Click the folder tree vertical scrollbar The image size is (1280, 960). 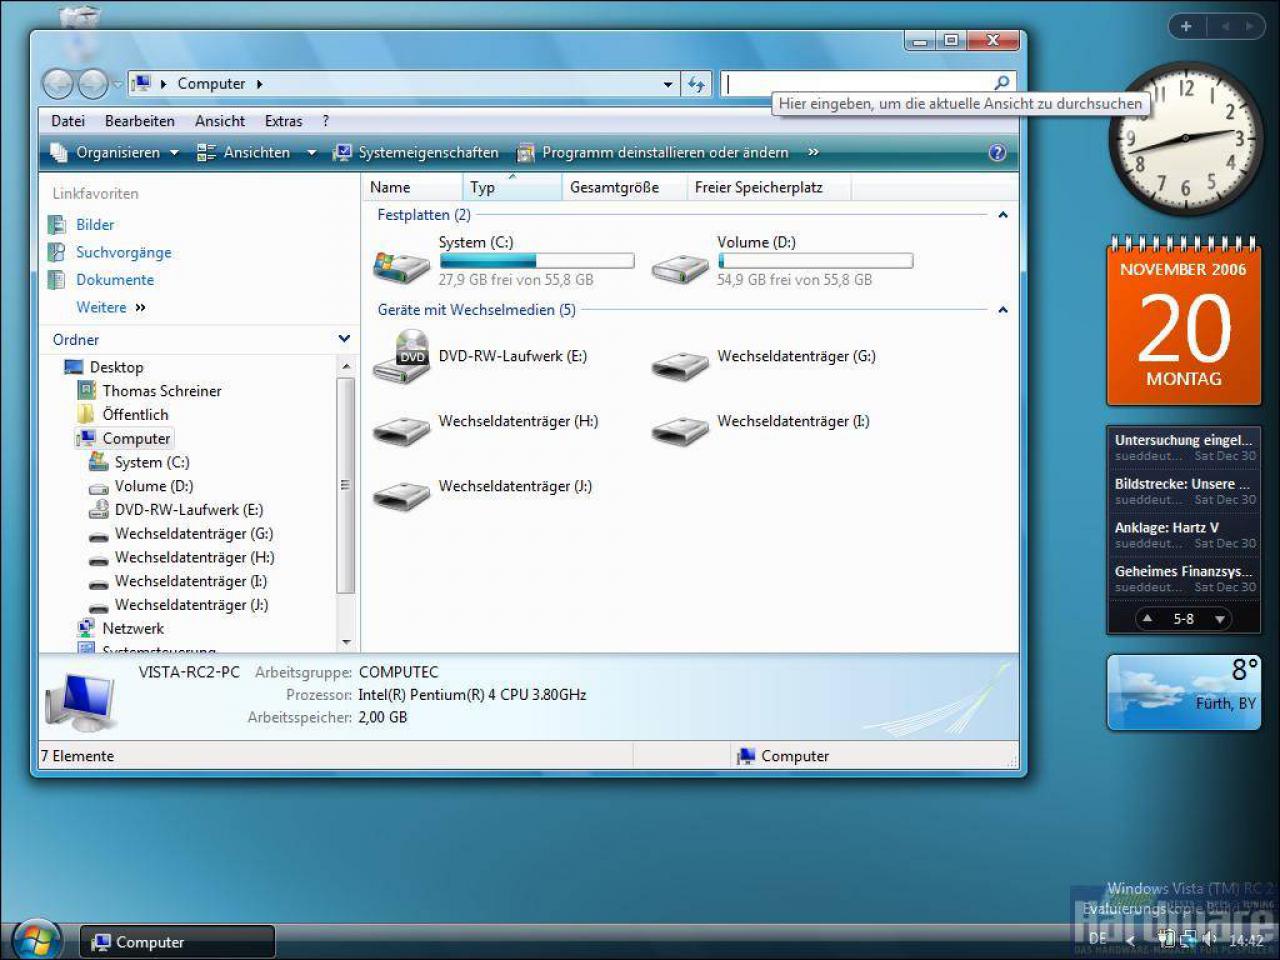click(x=346, y=485)
